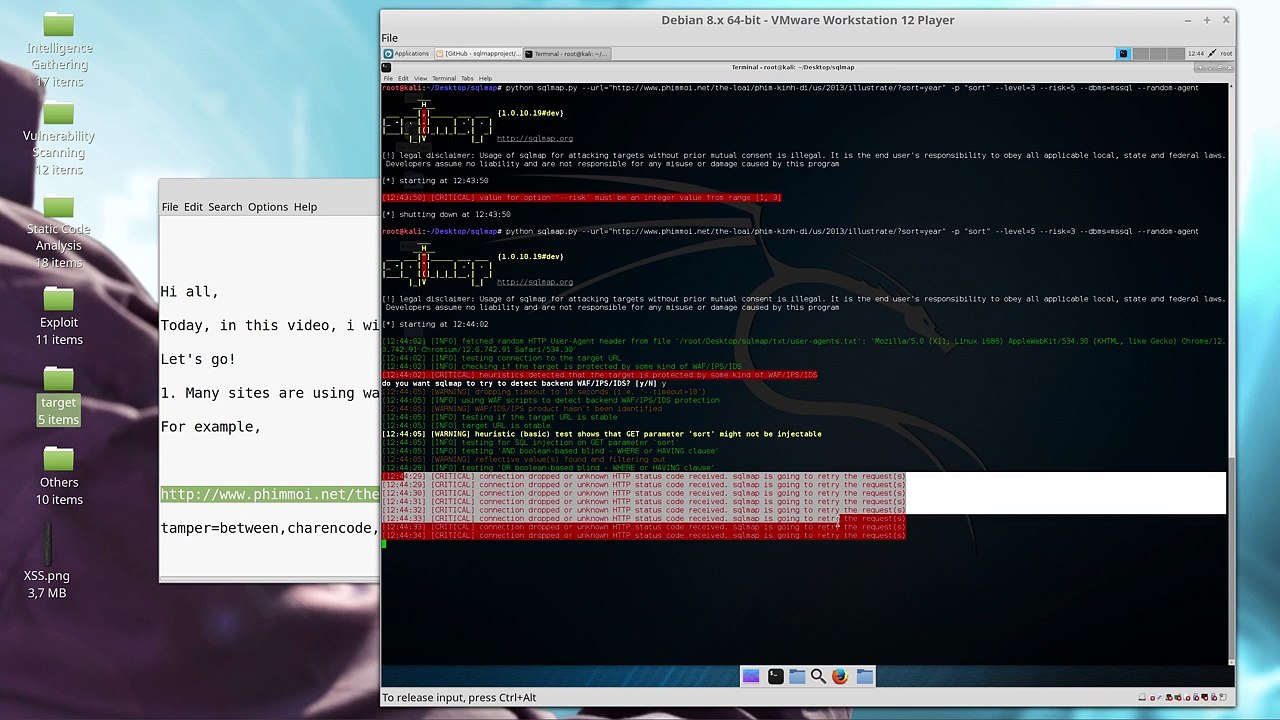Viewport: 1280px width, 720px height.
Task: Click the http://sqlmap.org link in second banner
Action: pos(535,282)
